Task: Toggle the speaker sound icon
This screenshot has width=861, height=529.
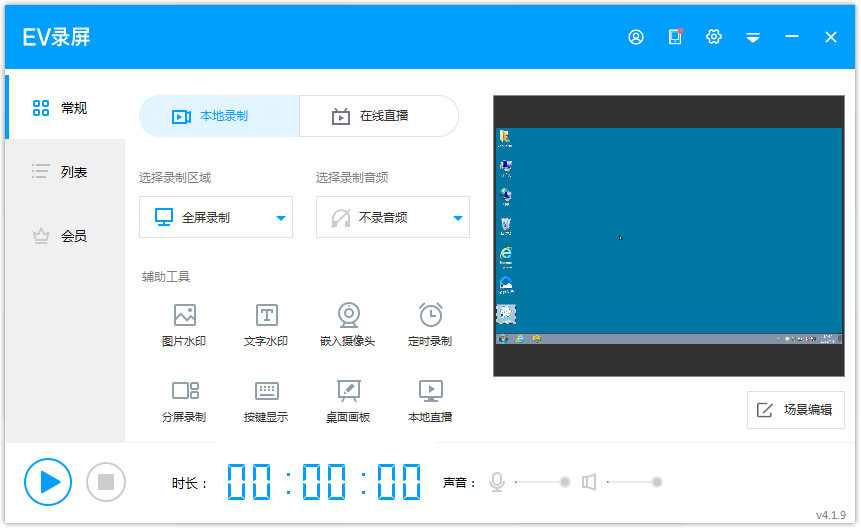Action: pyautogui.click(x=589, y=483)
